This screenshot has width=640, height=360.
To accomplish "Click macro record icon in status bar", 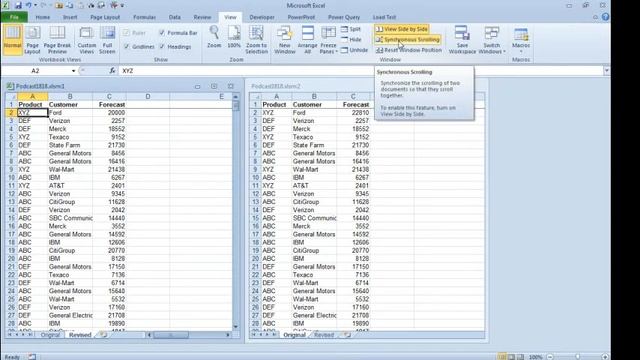I will (x=32, y=357).
